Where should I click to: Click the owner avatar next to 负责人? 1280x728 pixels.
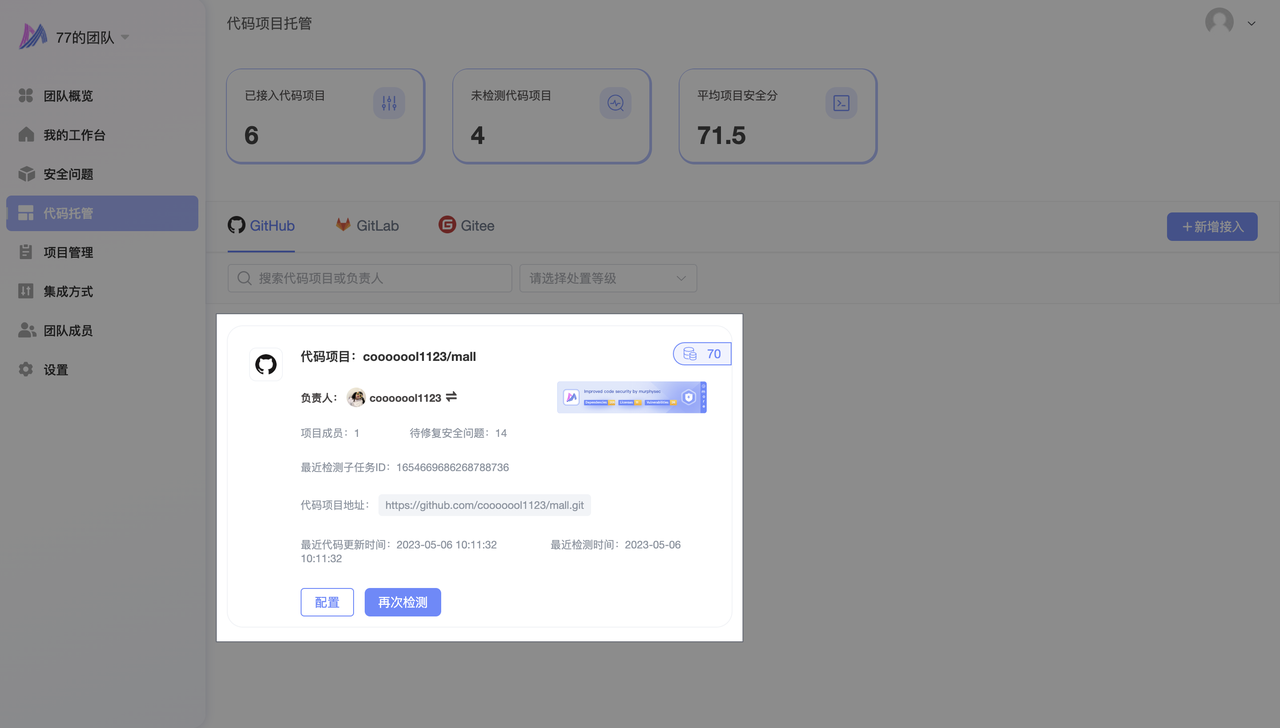(356, 398)
